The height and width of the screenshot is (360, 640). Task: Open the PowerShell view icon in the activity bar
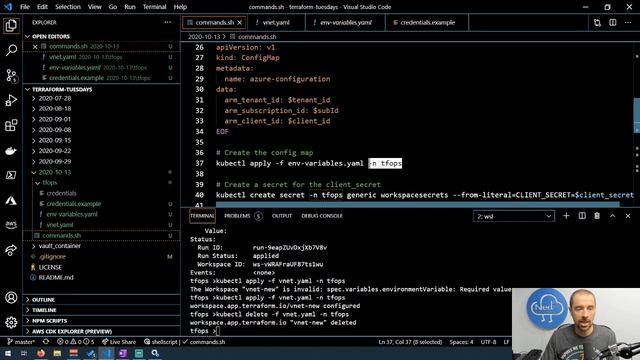11,175
